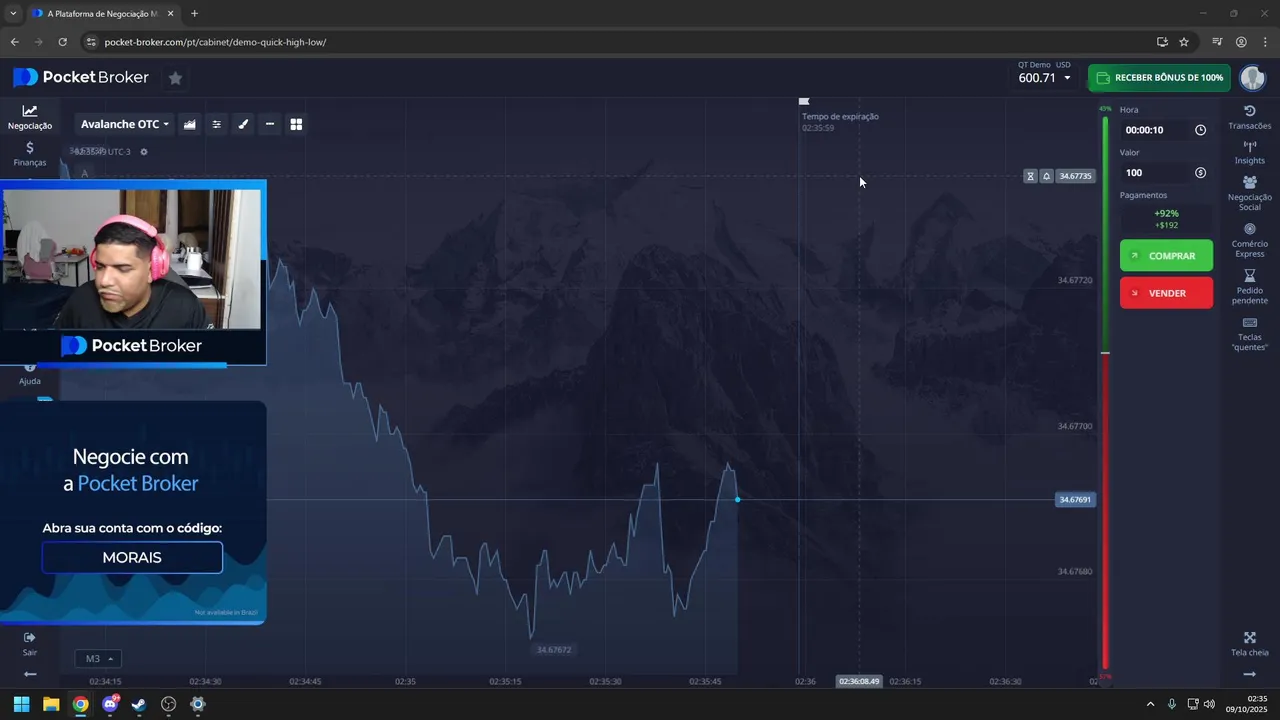Image resolution: width=1280 pixels, height=720 pixels.
Task: Click the current price tag 34.67691
Action: point(1075,500)
